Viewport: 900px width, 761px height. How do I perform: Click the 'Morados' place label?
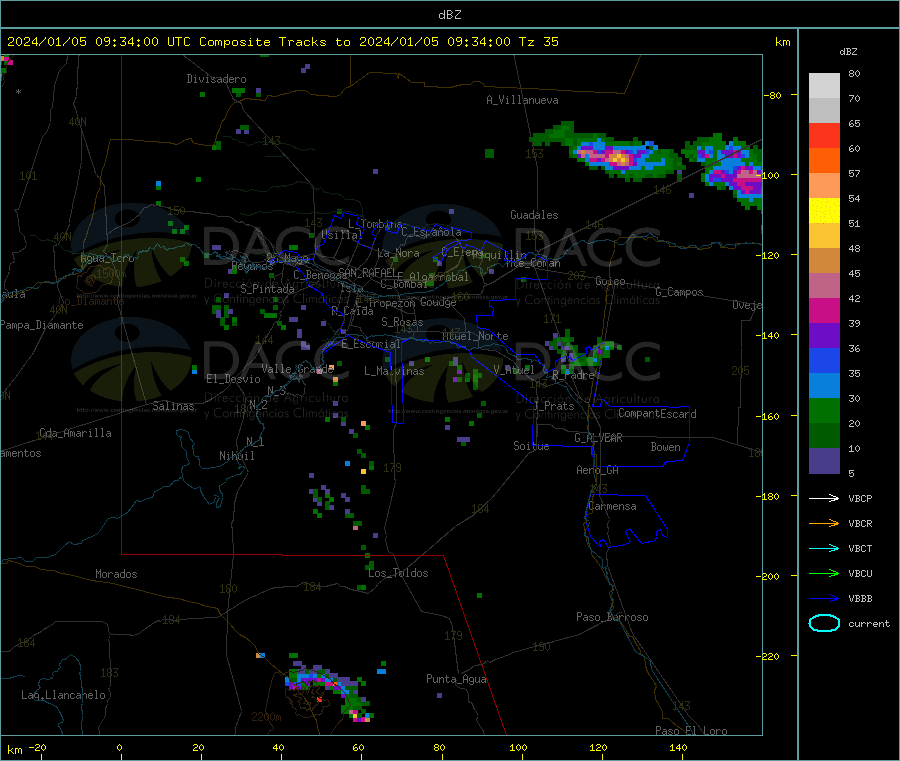pyautogui.click(x=116, y=574)
